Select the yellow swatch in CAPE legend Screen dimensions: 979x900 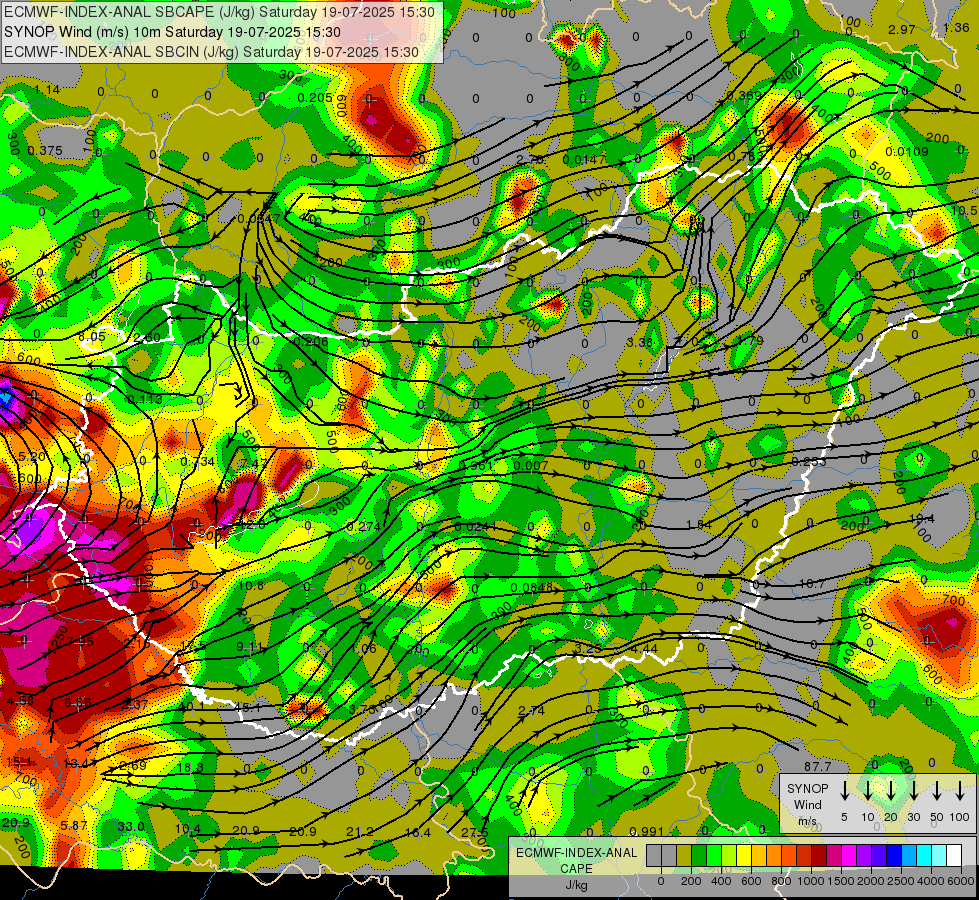pyautogui.click(x=744, y=855)
